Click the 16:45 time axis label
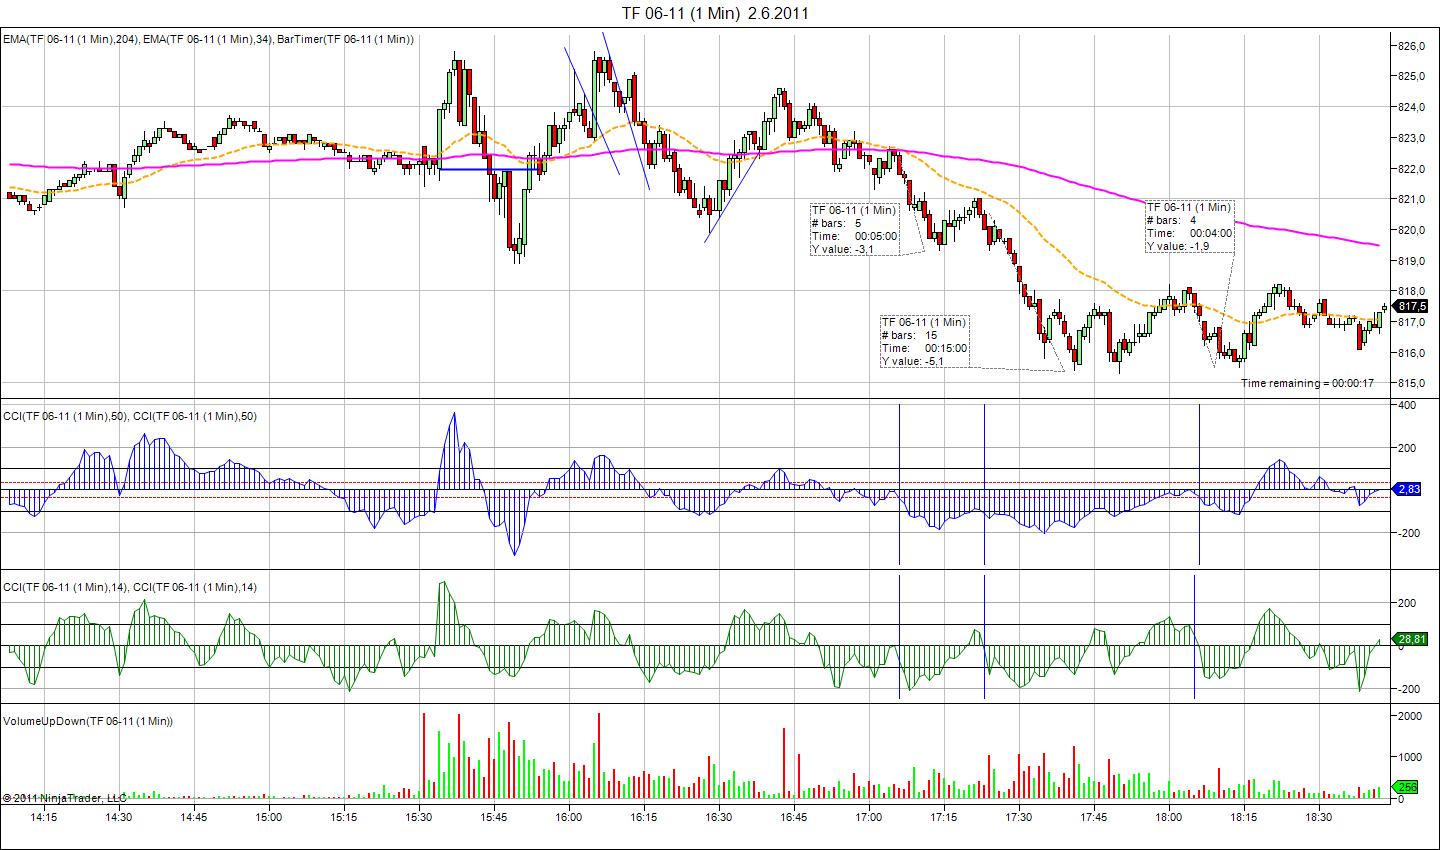Screen dimensions: 1440x850 pos(794,817)
